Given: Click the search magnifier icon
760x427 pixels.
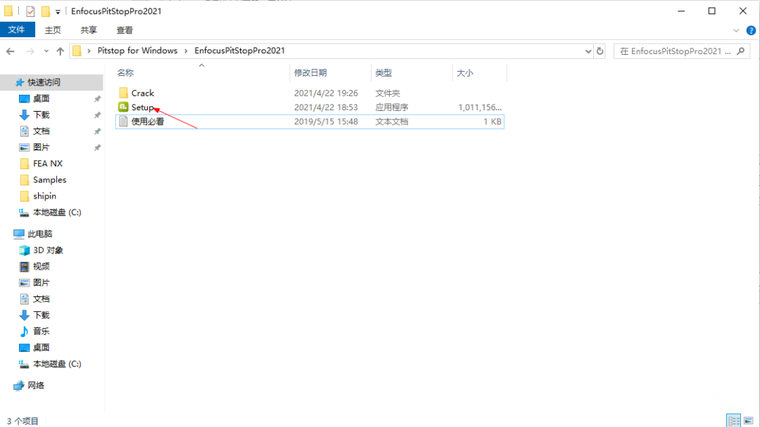Looking at the screenshot, I should [x=741, y=51].
